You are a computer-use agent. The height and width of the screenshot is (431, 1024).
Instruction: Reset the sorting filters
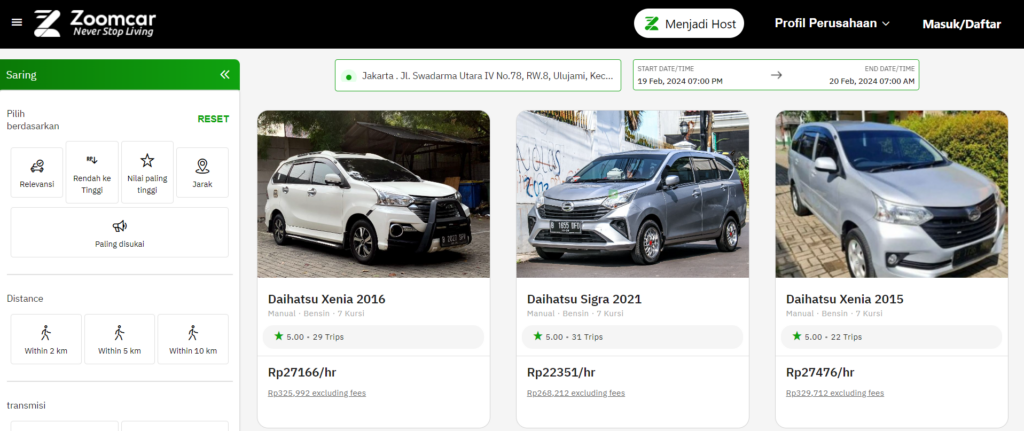click(x=214, y=119)
